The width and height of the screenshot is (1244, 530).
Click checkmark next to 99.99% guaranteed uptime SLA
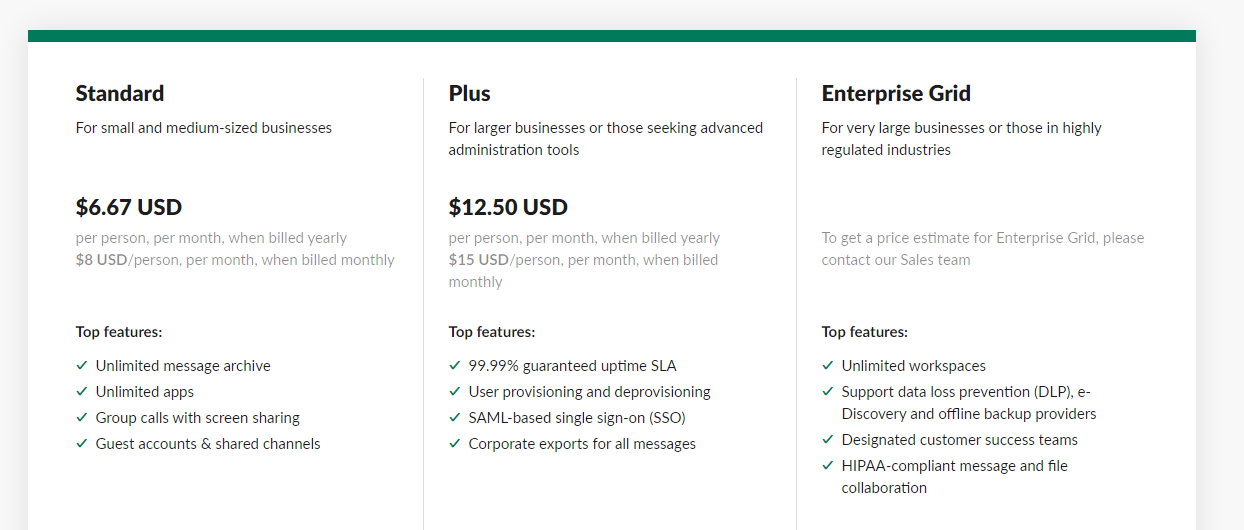pyautogui.click(x=455, y=366)
